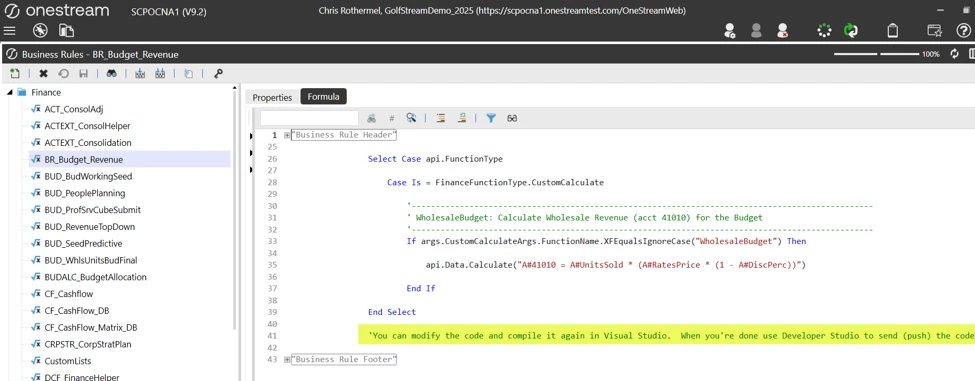Click the second compile-all icon in toolbar
The image size is (975, 381).
click(160, 73)
